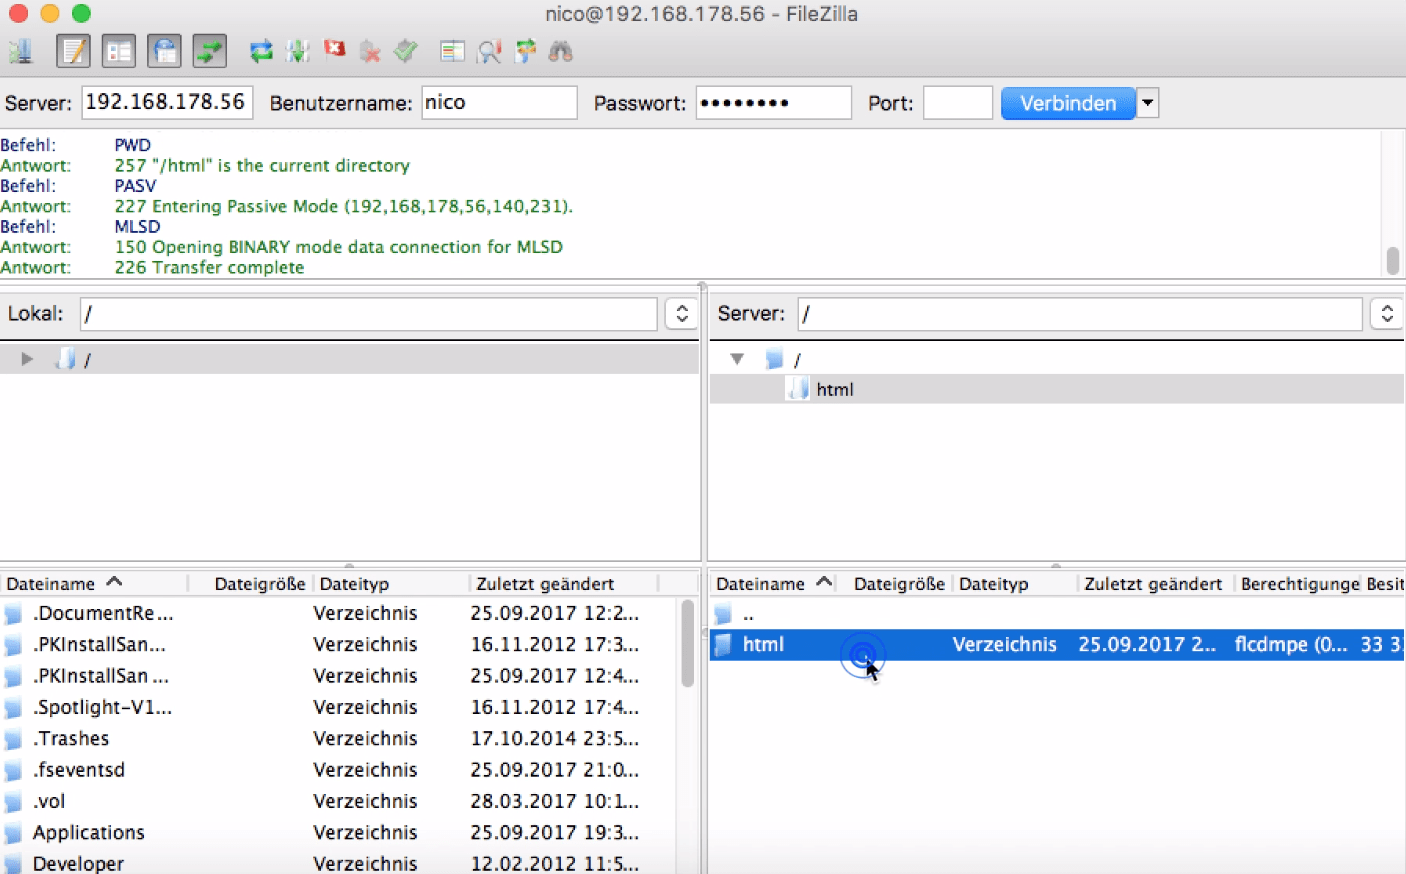Open the .Trashes folder
This screenshot has width=1406, height=874.
[x=72, y=738]
